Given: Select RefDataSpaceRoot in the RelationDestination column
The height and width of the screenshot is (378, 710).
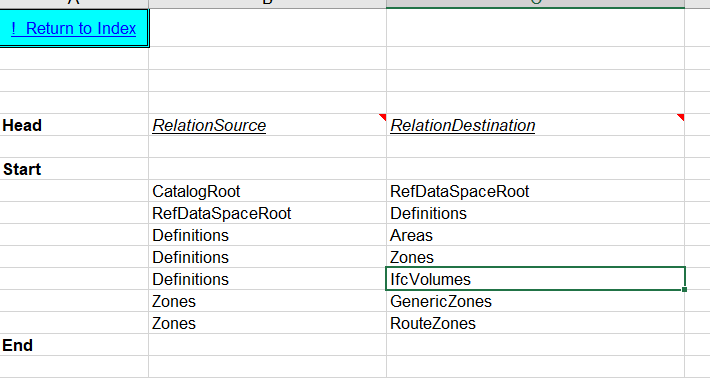Looking at the screenshot, I should pyautogui.click(x=535, y=191).
